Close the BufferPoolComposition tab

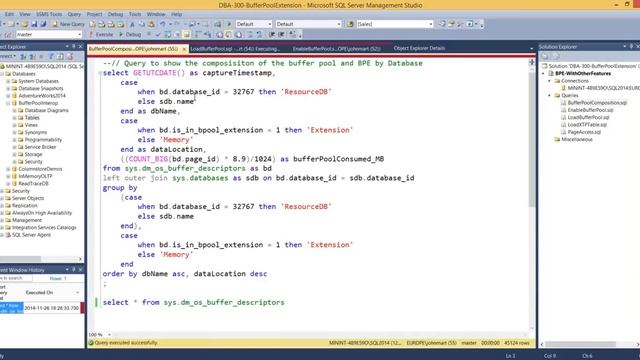(184, 49)
